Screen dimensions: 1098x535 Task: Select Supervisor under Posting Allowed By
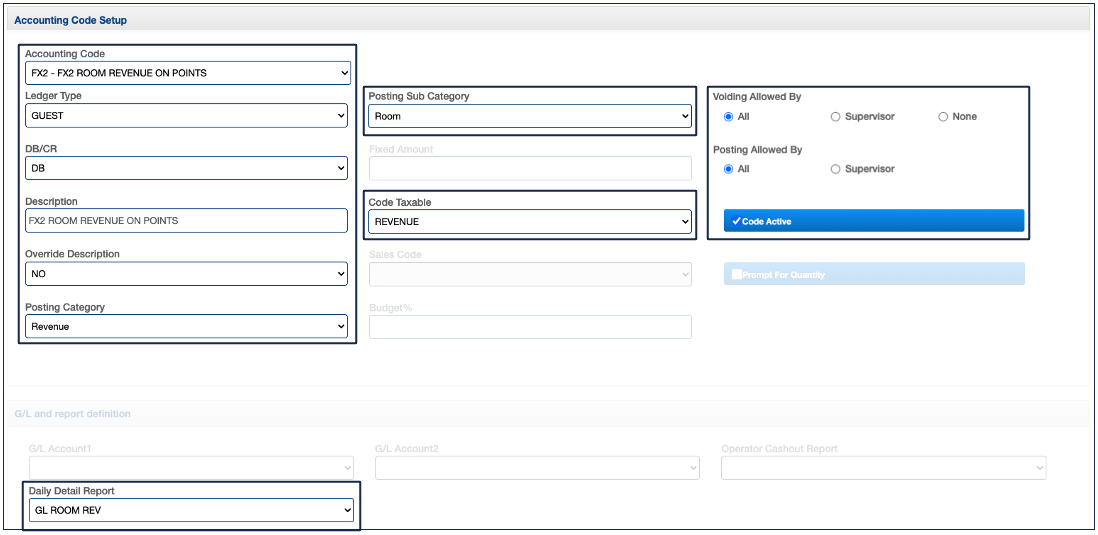point(836,169)
